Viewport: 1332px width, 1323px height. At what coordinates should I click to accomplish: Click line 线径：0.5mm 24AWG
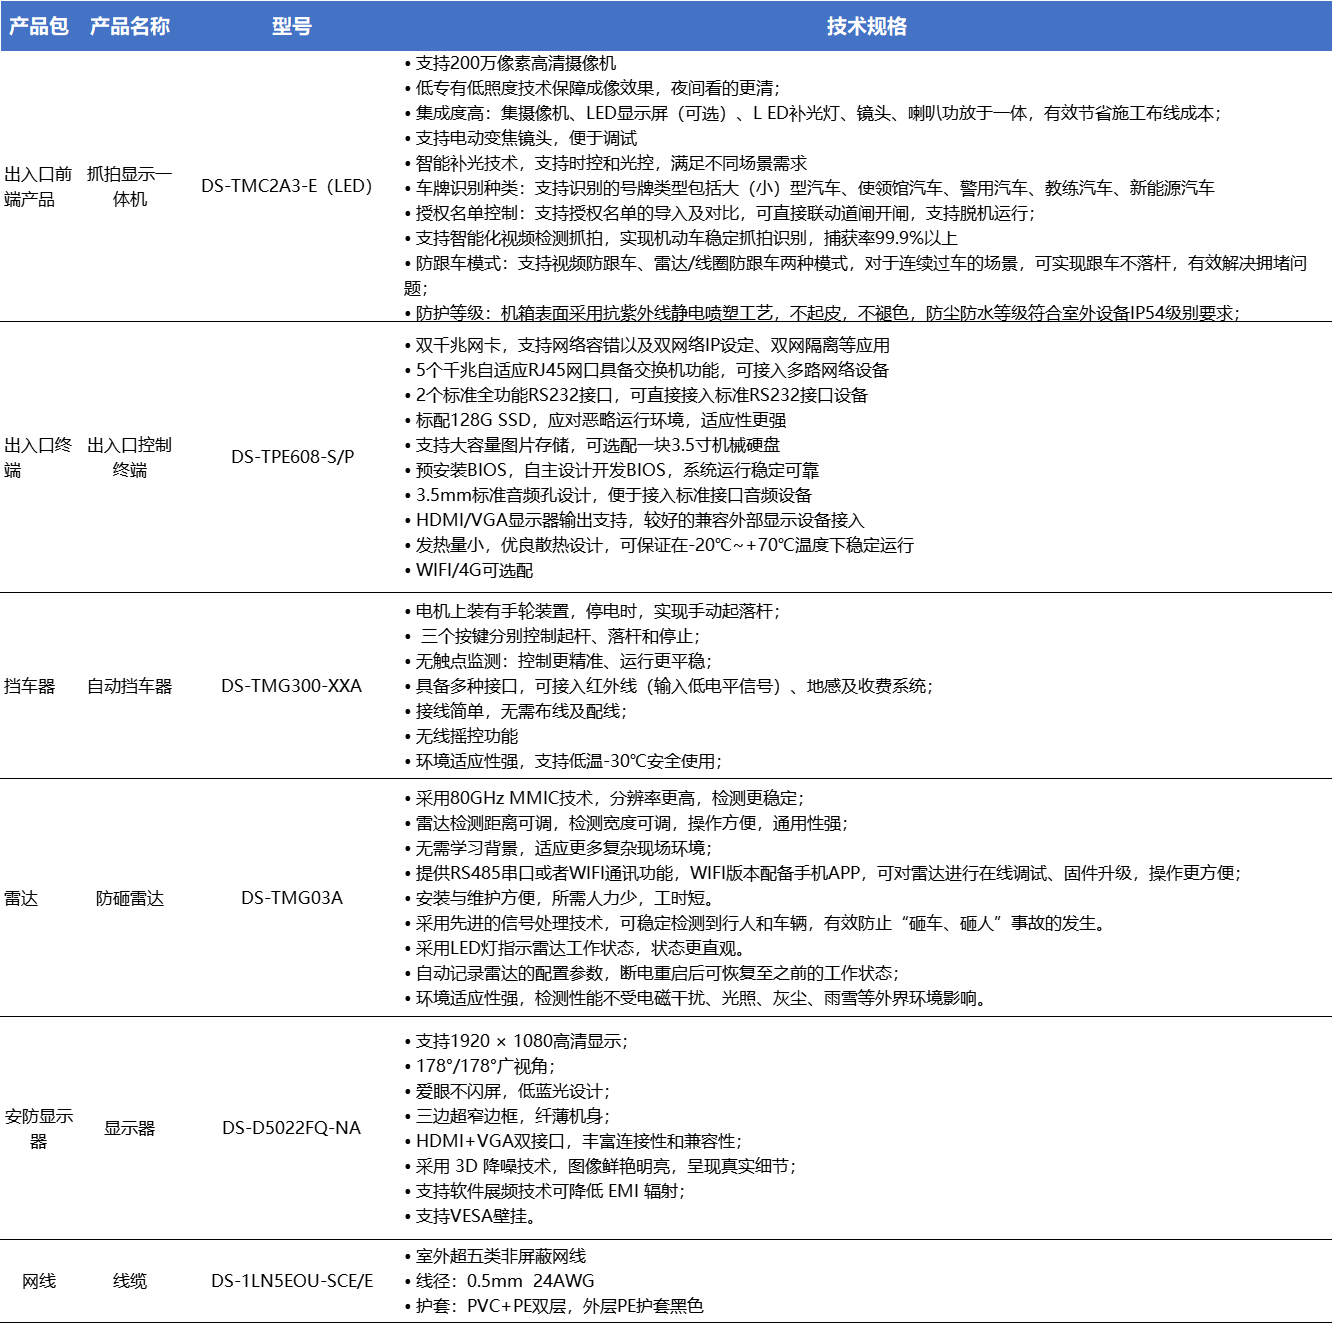pos(499,1281)
